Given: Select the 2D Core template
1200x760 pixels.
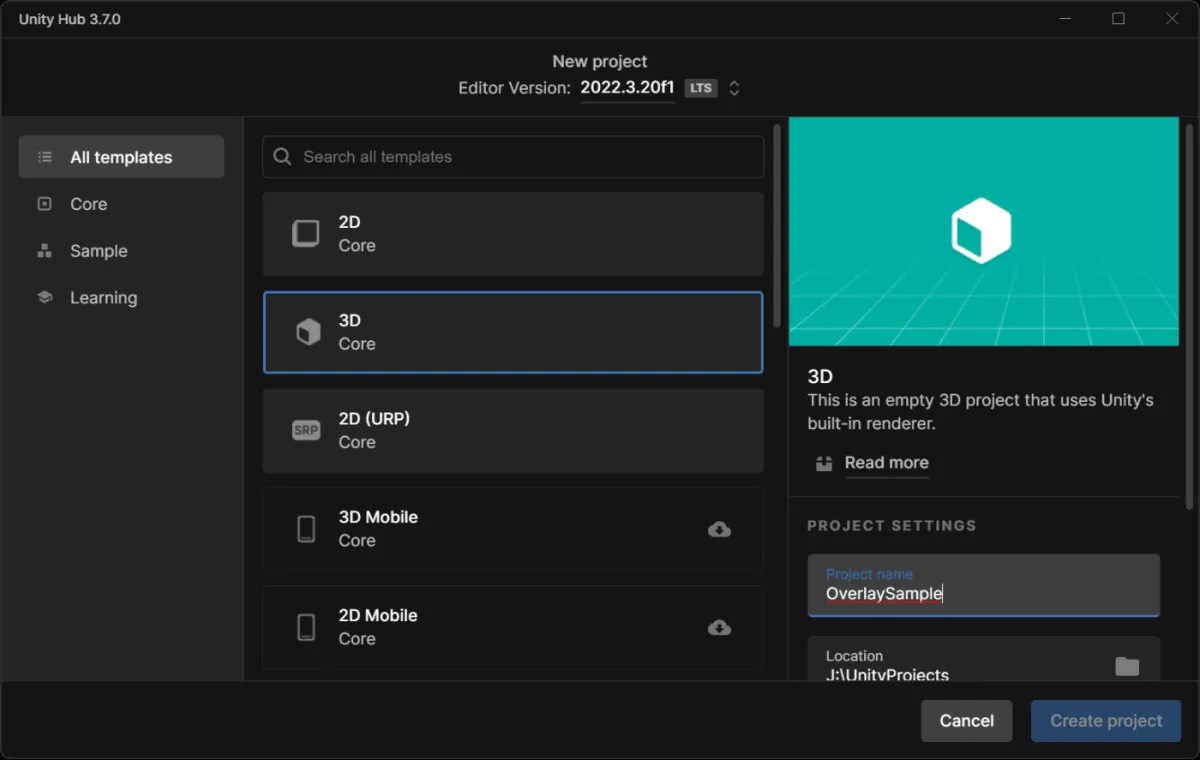Looking at the screenshot, I should tap(513, 234).
